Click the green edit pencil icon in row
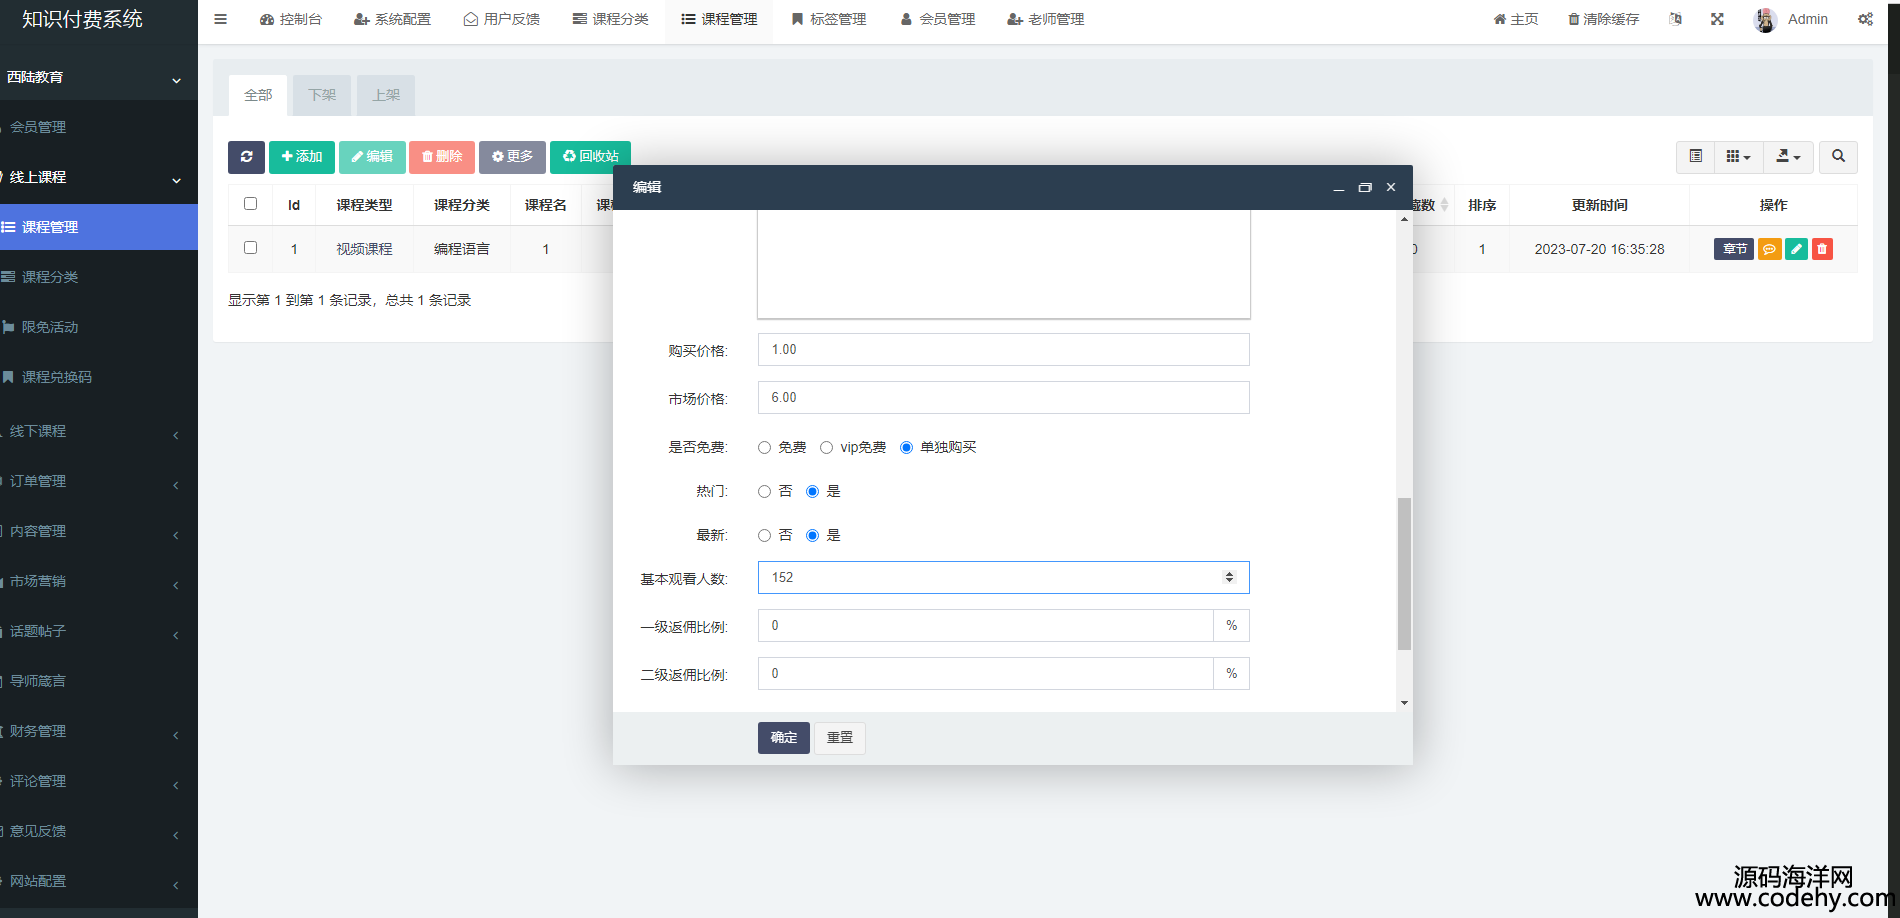The width and height of the screenshot is (1900, 918). click(x=1796, y=249)
